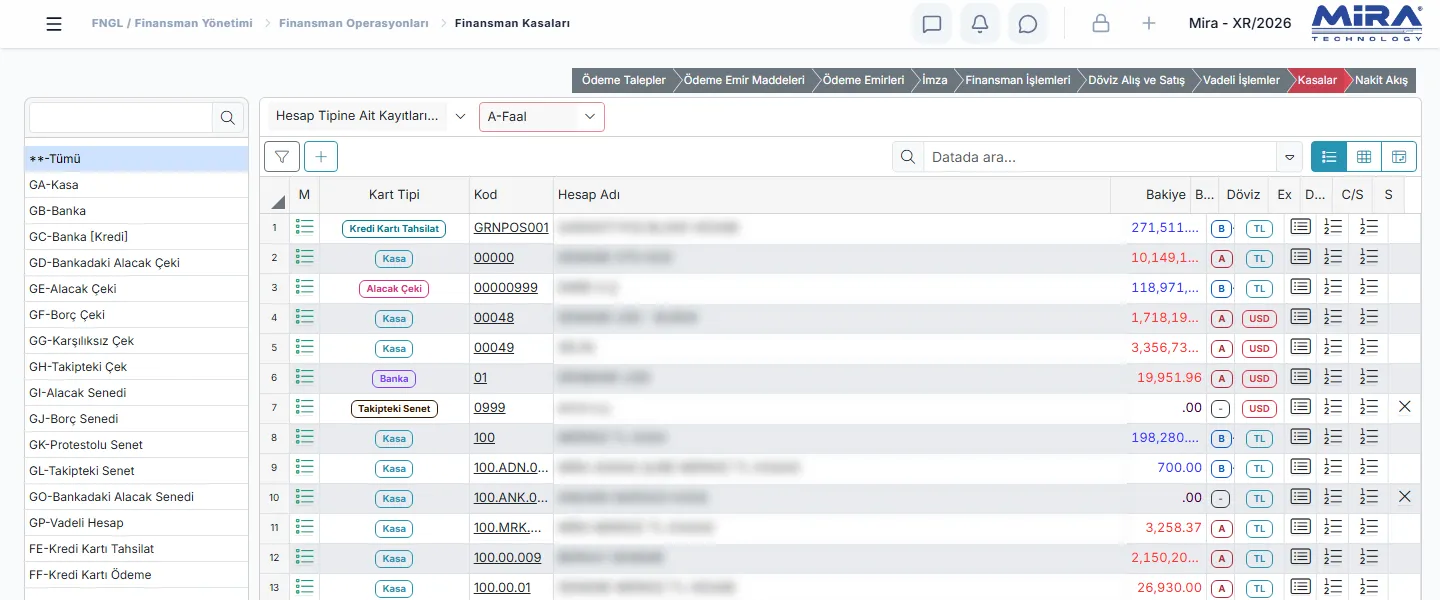
Task: Open row menu icon for GRNPOS001
Action: pyautogui.click(x=305, y=228)
